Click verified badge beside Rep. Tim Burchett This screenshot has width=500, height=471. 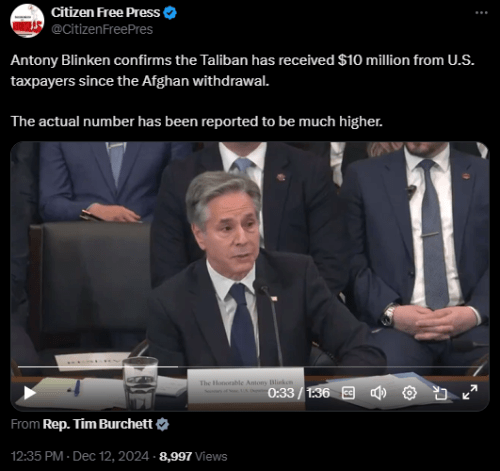[162, 424]
